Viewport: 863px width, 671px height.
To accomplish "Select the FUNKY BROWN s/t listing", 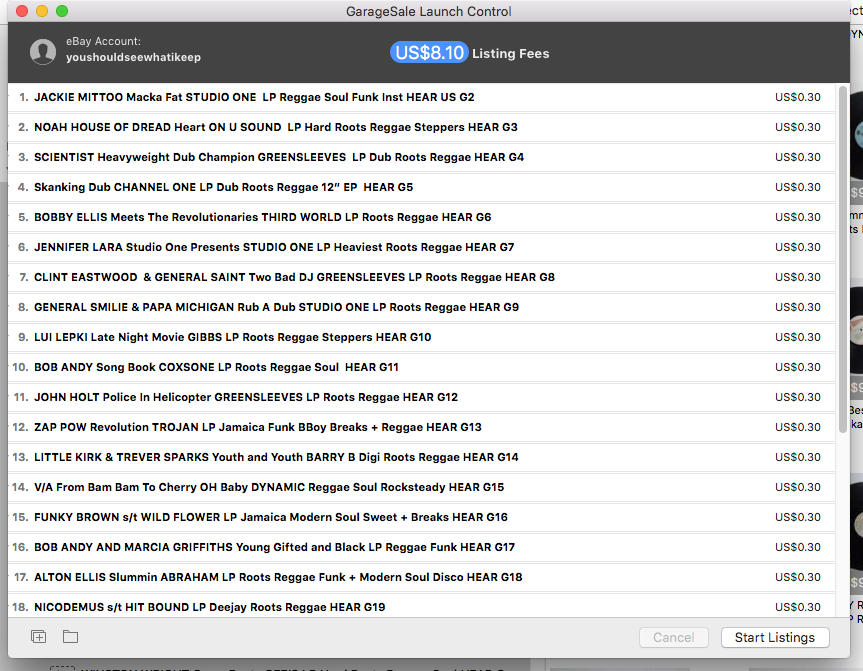I will tap(422, 517).
